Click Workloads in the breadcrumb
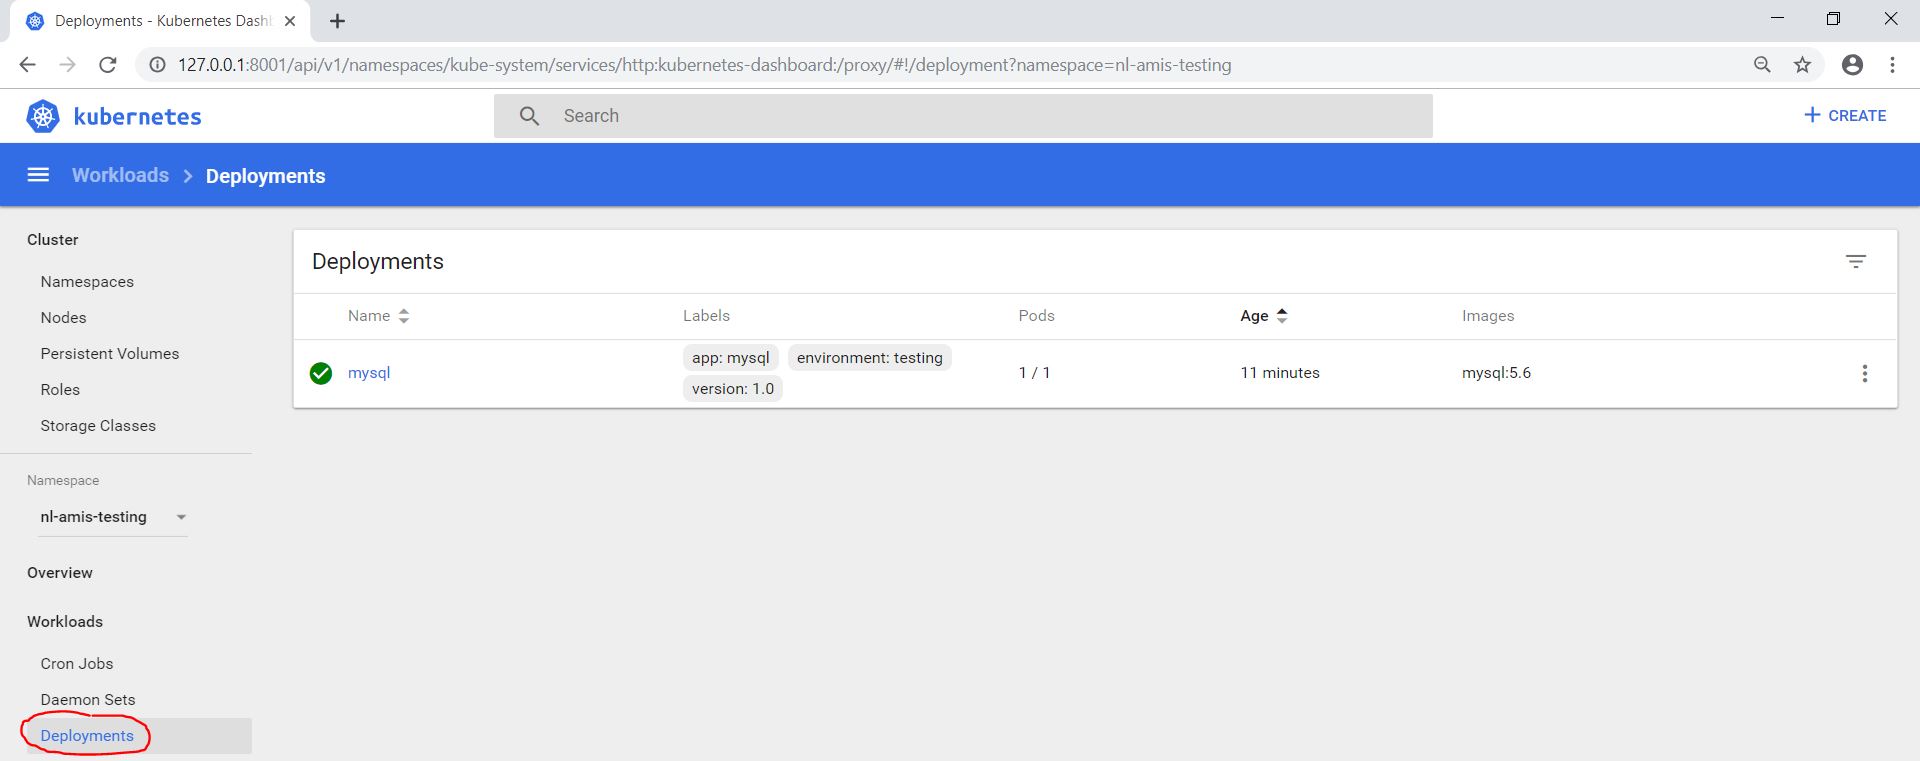Image resolution: width=1920 pixels, height=761 pixels. click(x=120, y=175)
